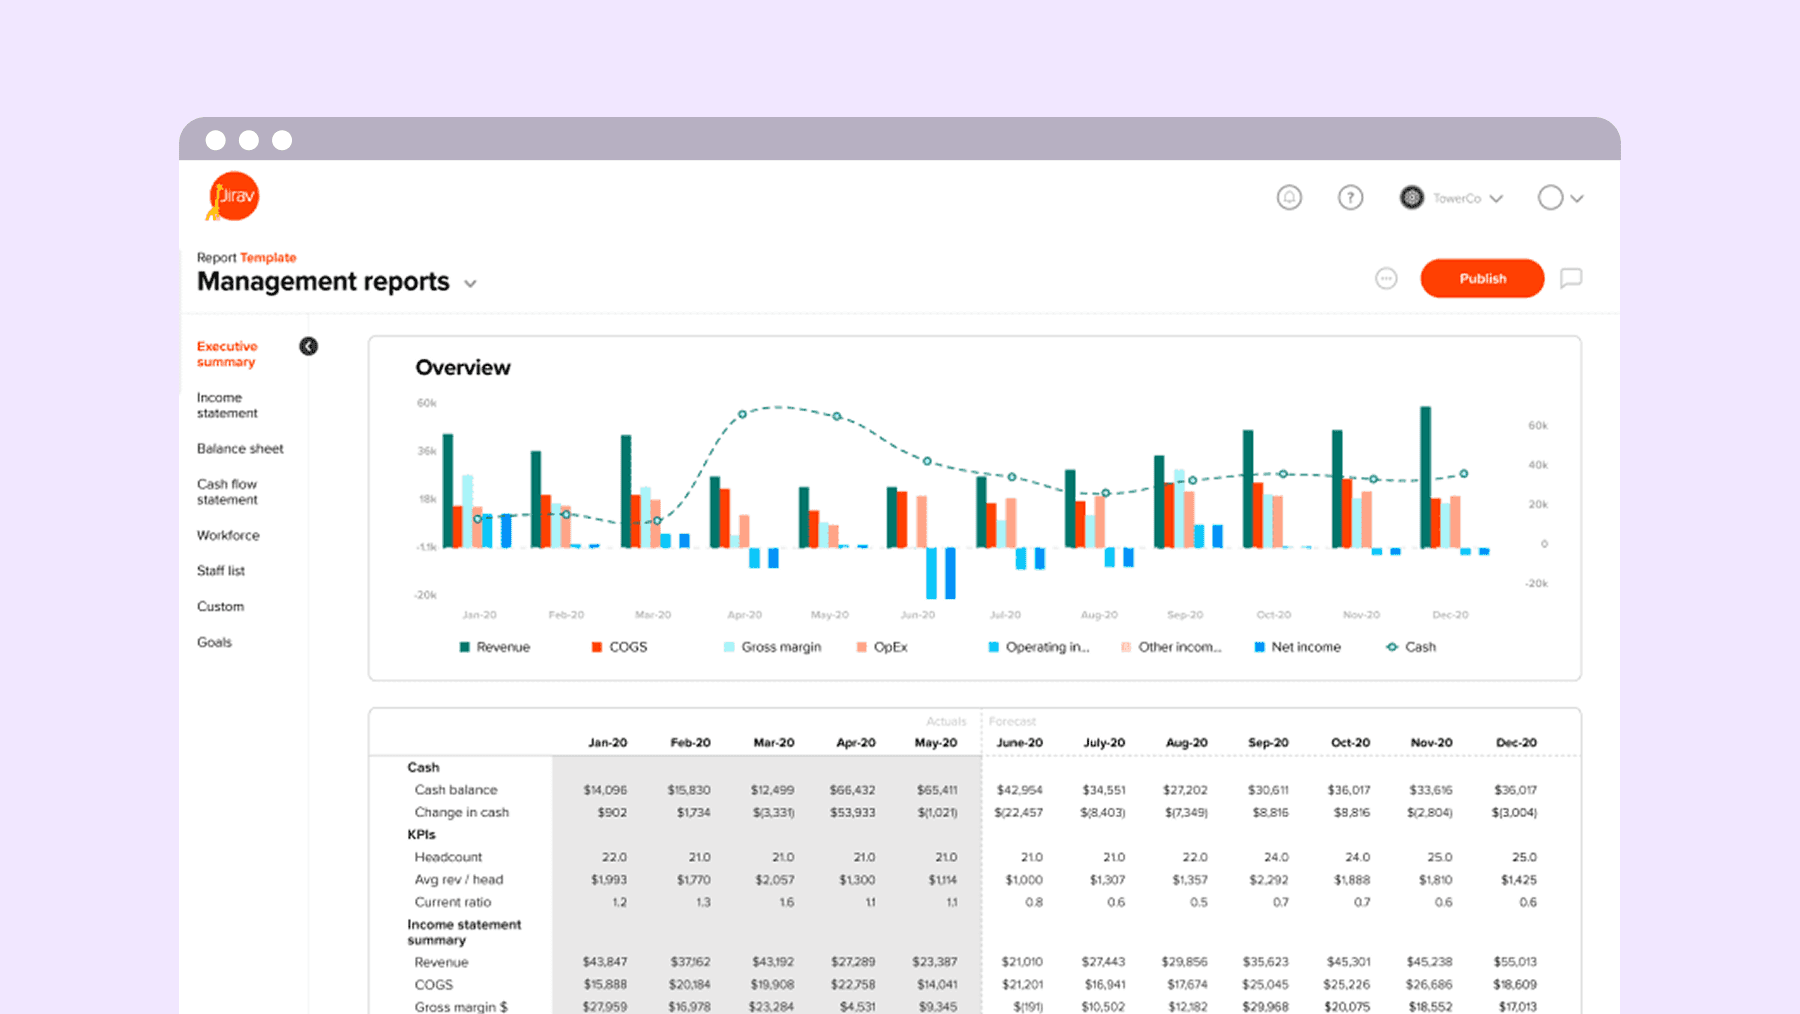The height and width of the screenshot is (1014, 1800).
Task: Click the COGS row label in table
Action: point(434,985)
